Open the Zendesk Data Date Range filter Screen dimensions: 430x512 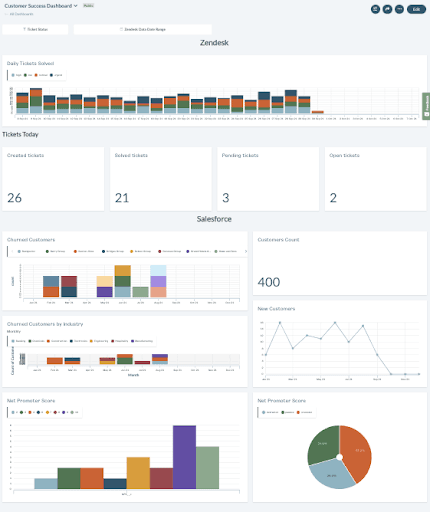[143, 29]
